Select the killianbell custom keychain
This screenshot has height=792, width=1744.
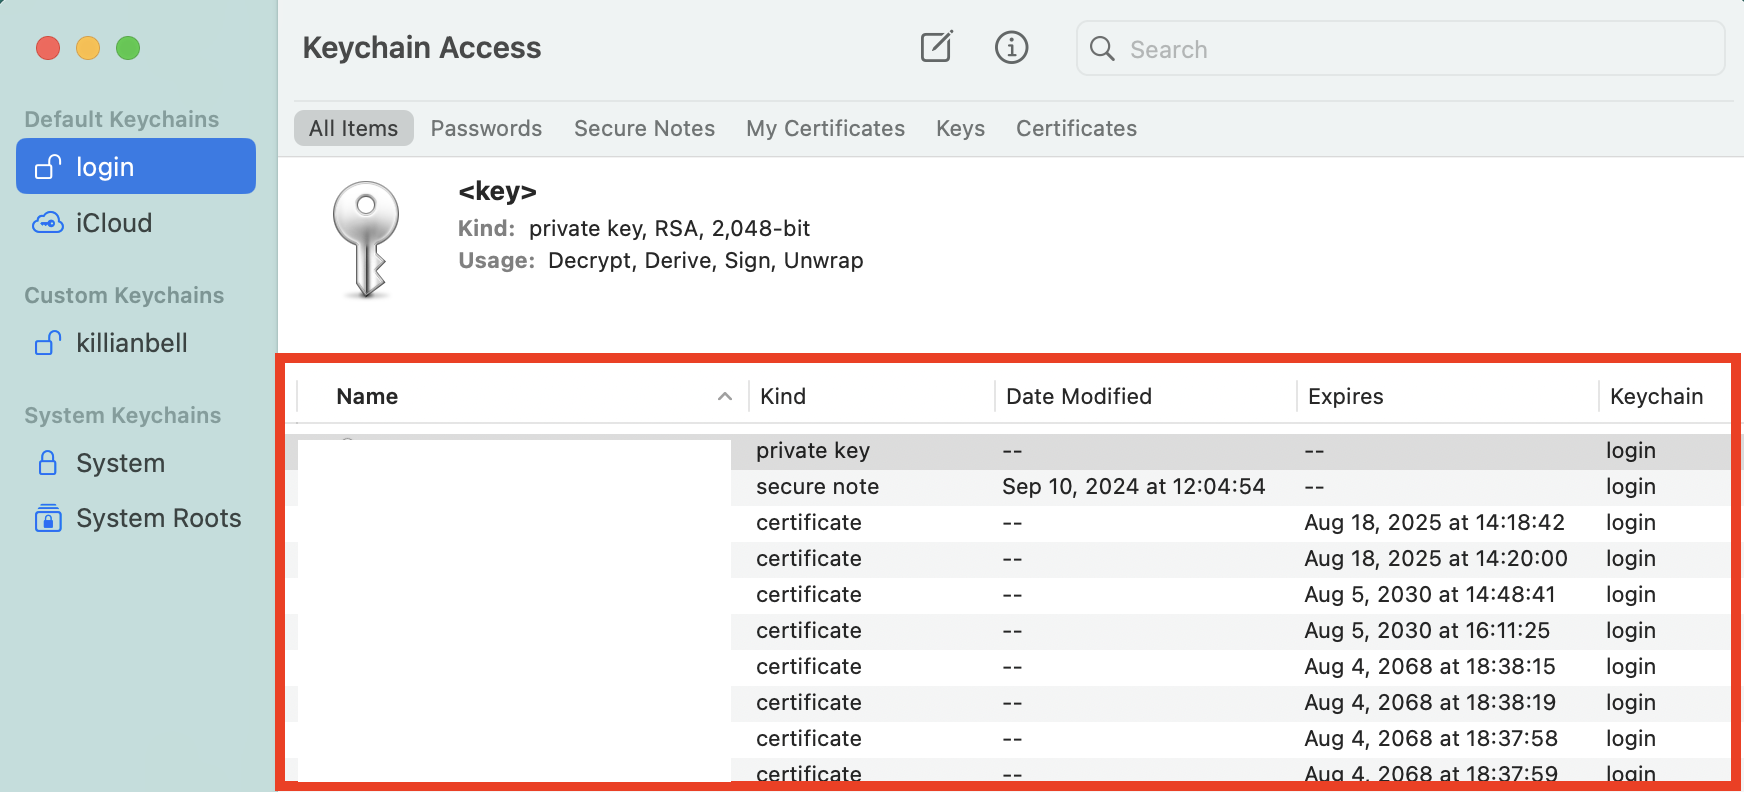pos(136,343)
